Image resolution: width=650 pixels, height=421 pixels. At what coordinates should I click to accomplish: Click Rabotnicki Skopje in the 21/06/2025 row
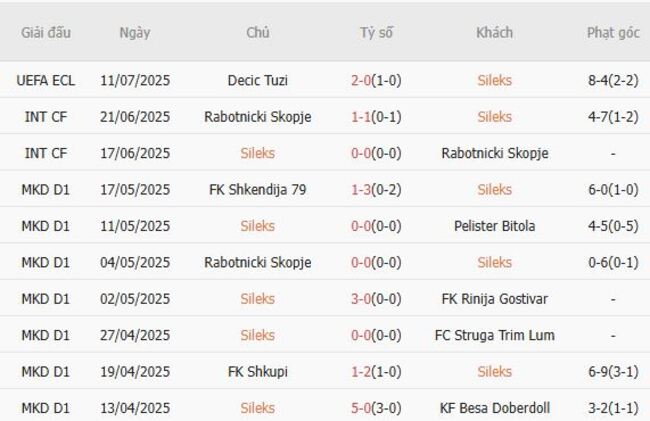[257, 117]
